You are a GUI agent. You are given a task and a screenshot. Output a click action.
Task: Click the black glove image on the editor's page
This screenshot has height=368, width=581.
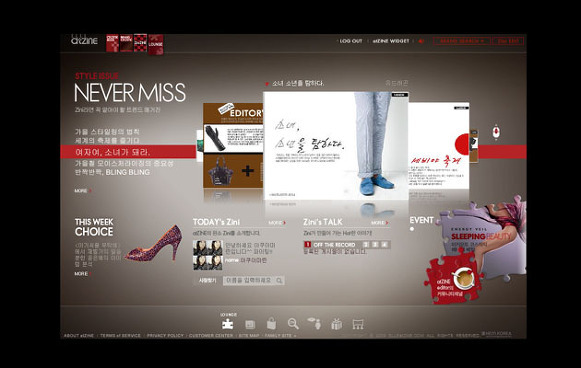click(215, 138)
